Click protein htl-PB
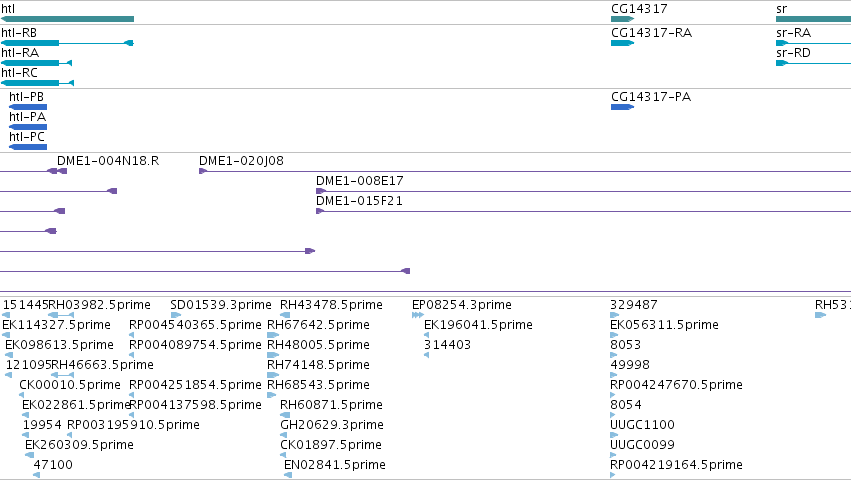The height and width of the screenshot is (480, 851). [x=28, y=107]
